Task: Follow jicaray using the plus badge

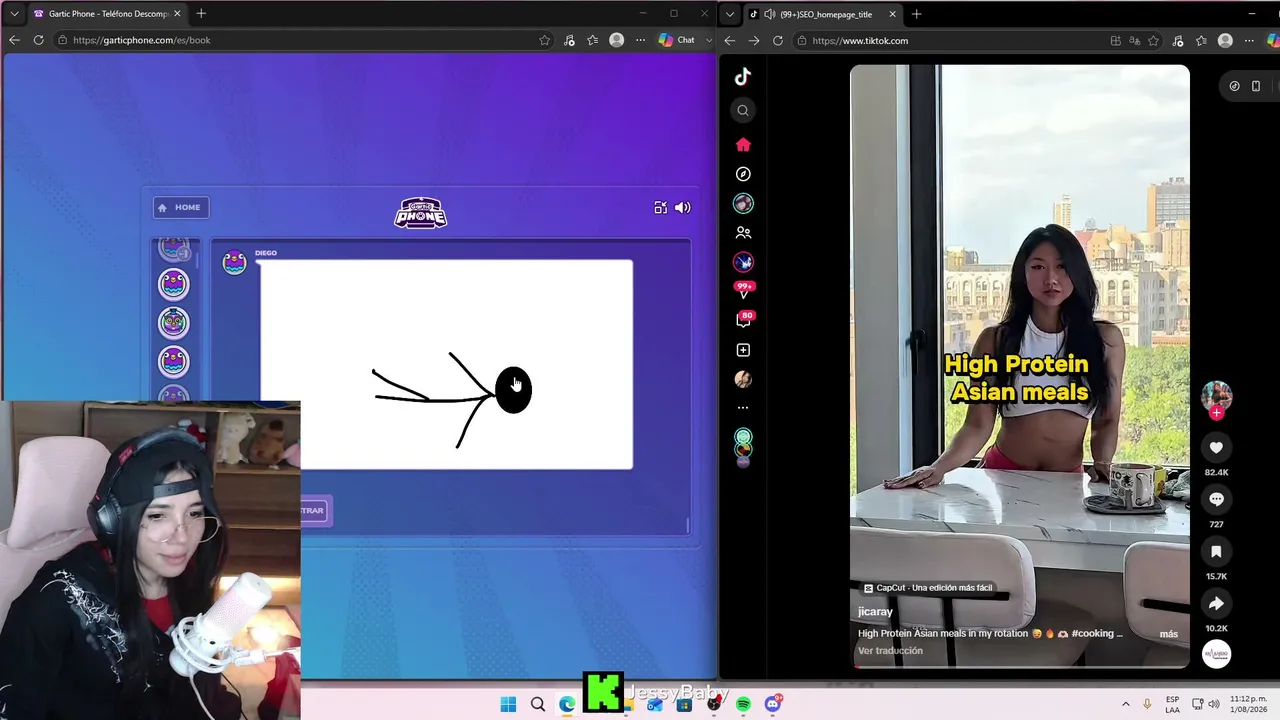Action: (x=1216, y=412)
